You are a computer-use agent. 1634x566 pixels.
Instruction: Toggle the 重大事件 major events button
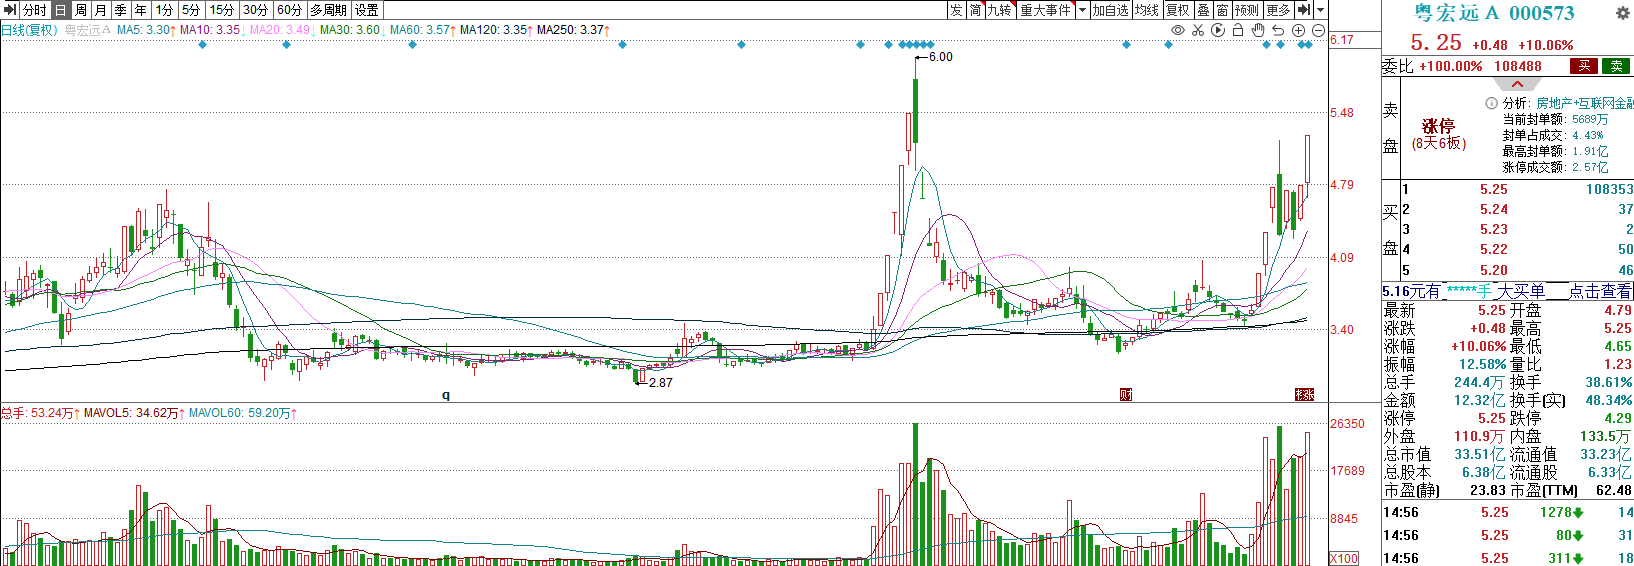pyautogui.click(x=1046, y=10)
